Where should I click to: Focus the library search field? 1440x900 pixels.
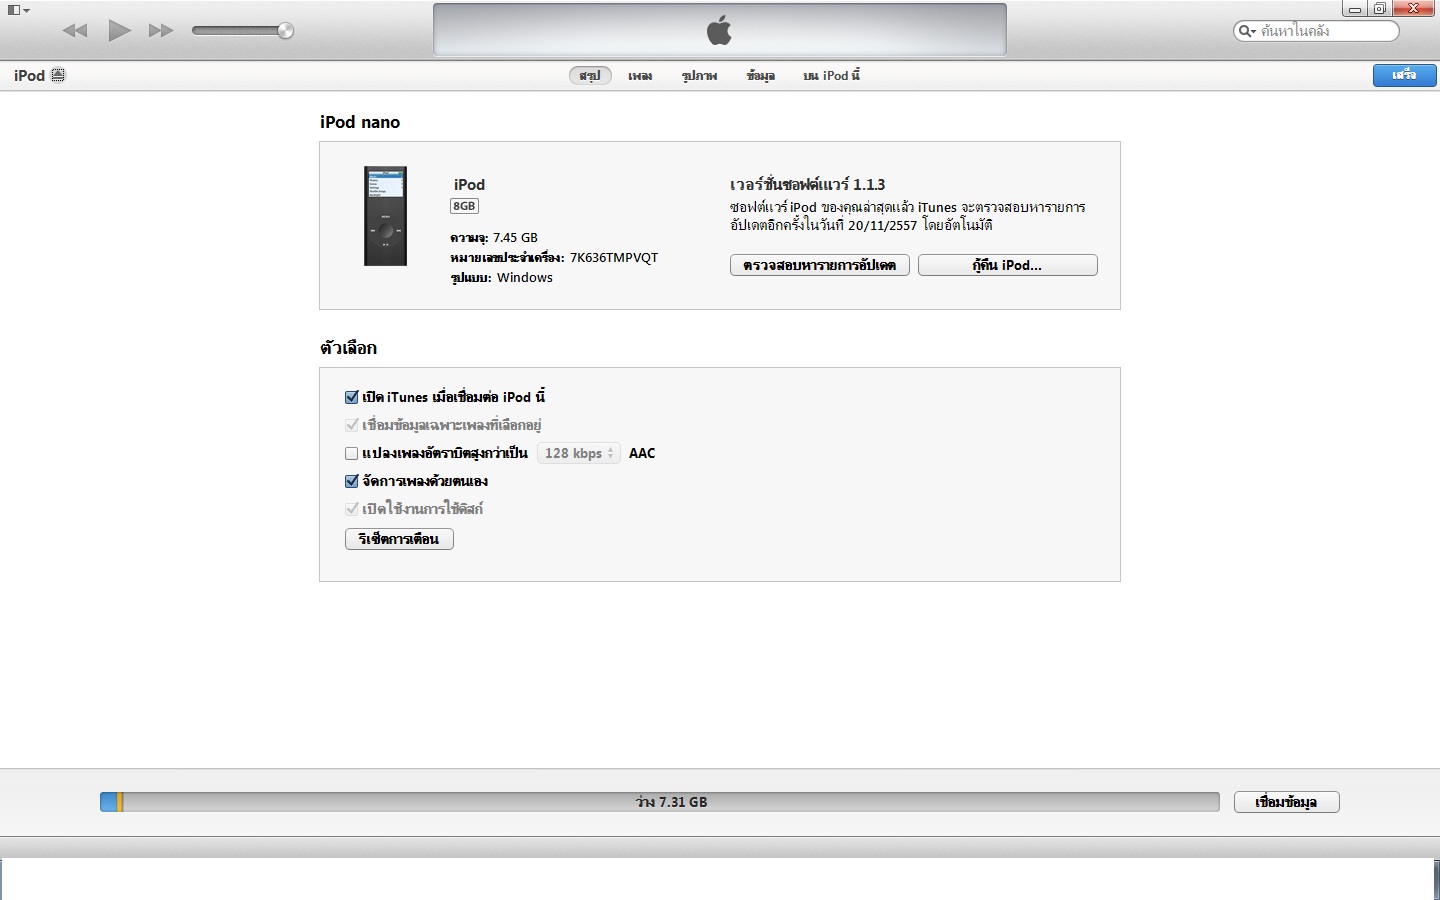point(1316,31)
